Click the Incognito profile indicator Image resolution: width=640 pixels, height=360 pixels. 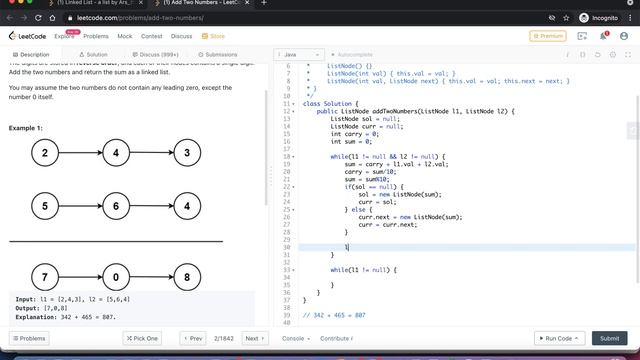(598, 18)
